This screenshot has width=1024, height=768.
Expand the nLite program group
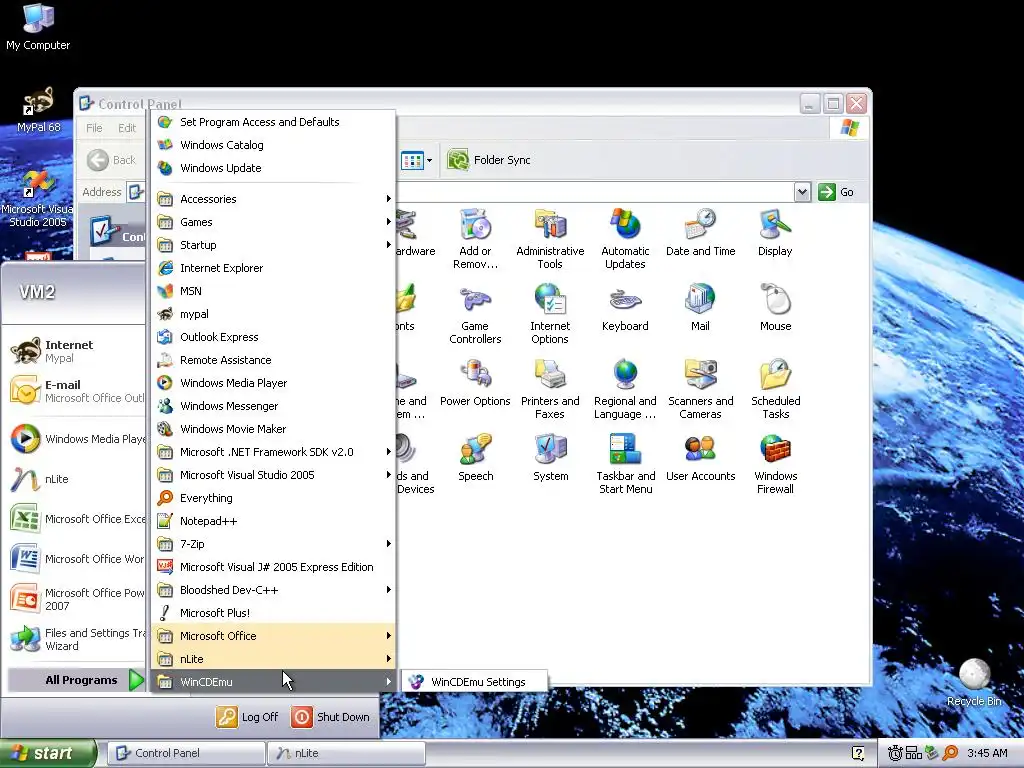273,659
